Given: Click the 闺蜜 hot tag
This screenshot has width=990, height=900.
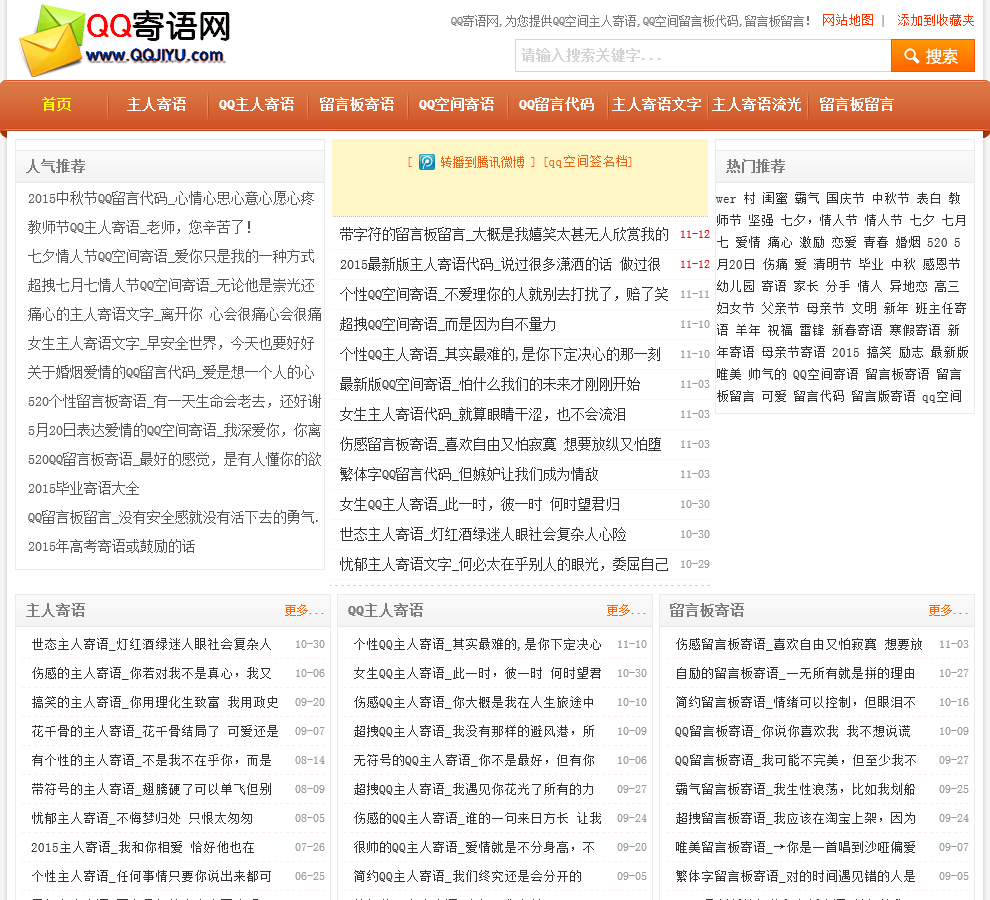Looking at the screenshot, I should point(774,198).
